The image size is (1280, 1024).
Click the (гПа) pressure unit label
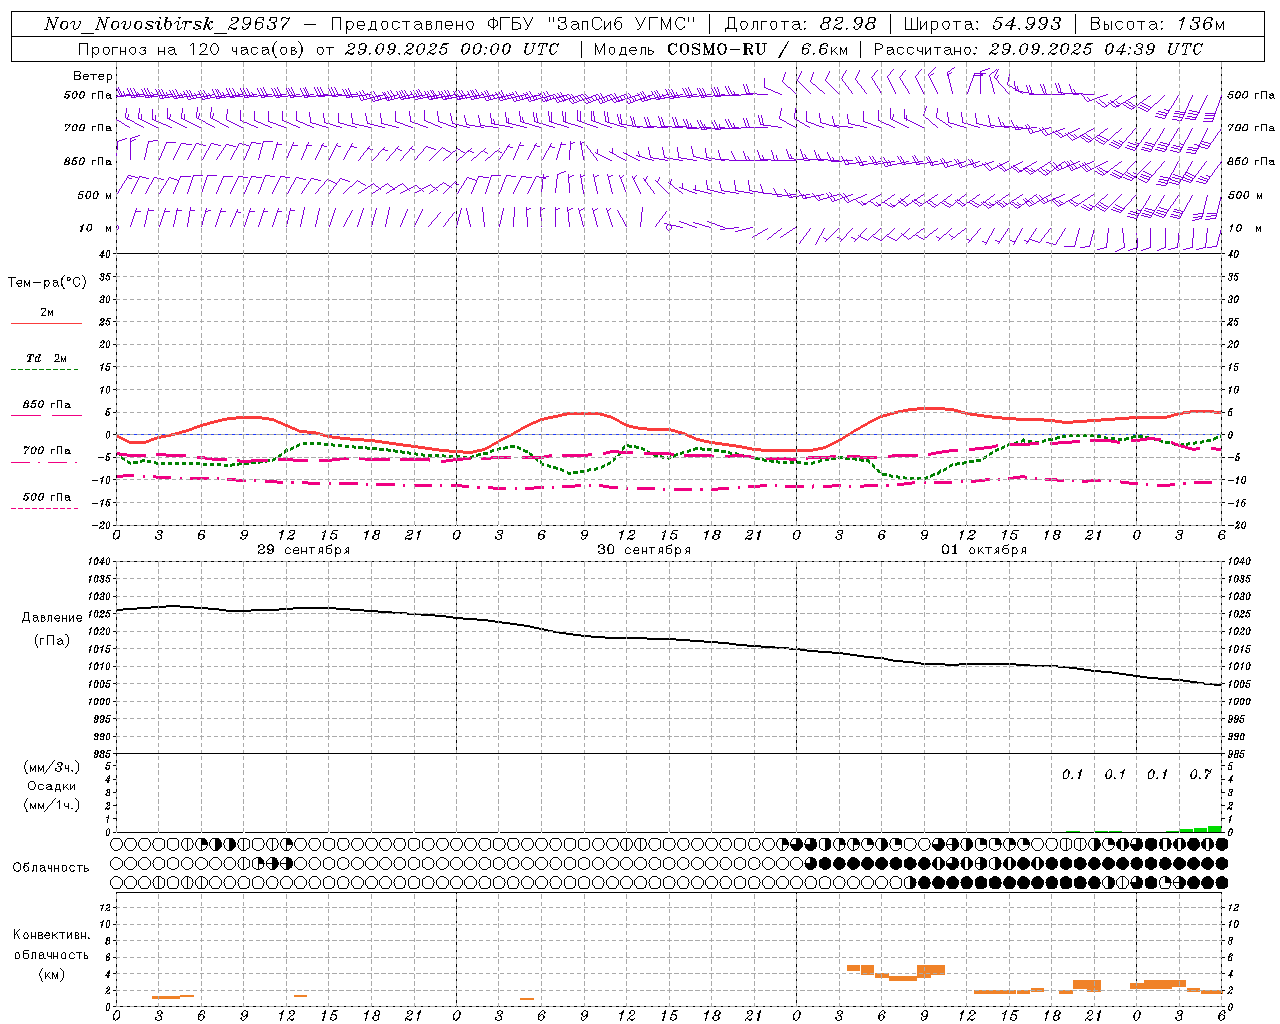point(52,640)
